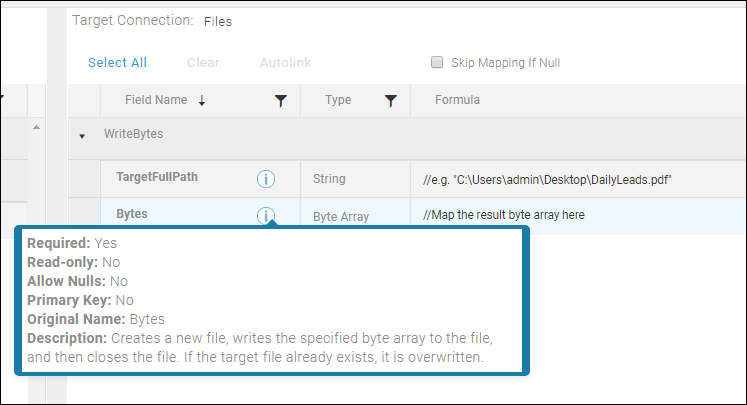The width and height of the screenshot is (747, 405).
Task: Click the Formula column header
Action: pos(457,100)
